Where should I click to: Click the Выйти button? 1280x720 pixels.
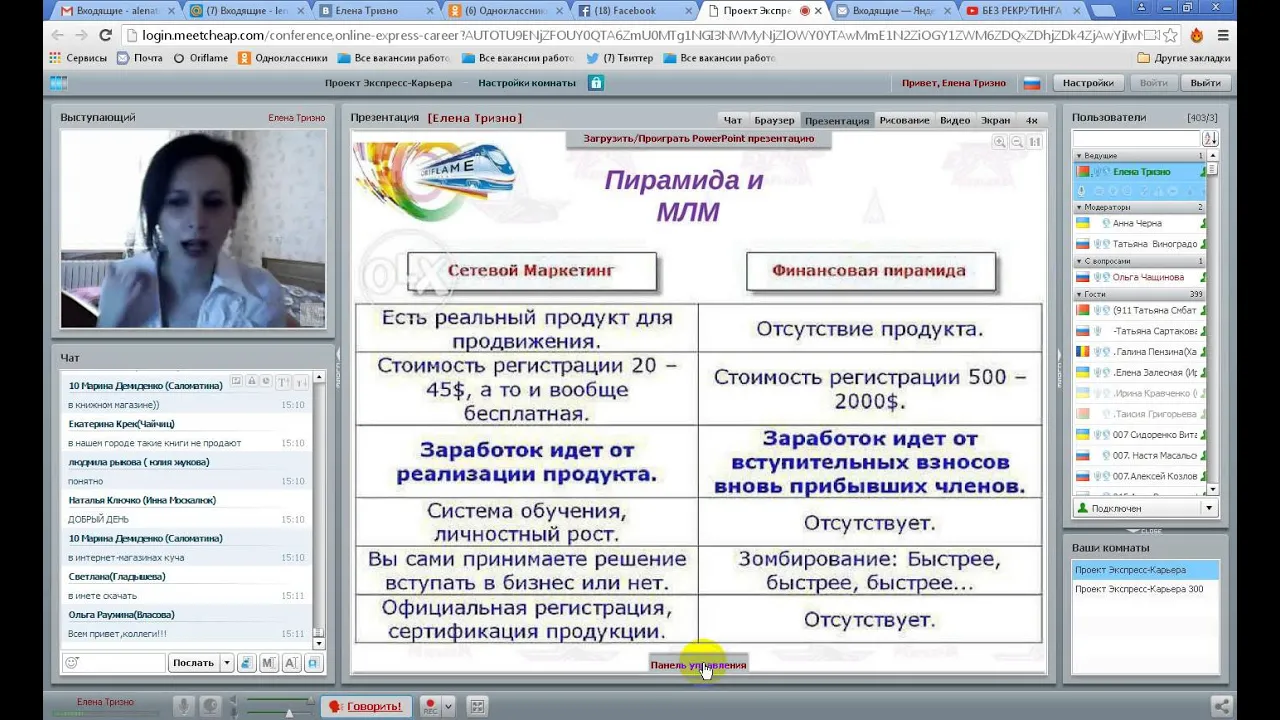(x=1205, y=83)
